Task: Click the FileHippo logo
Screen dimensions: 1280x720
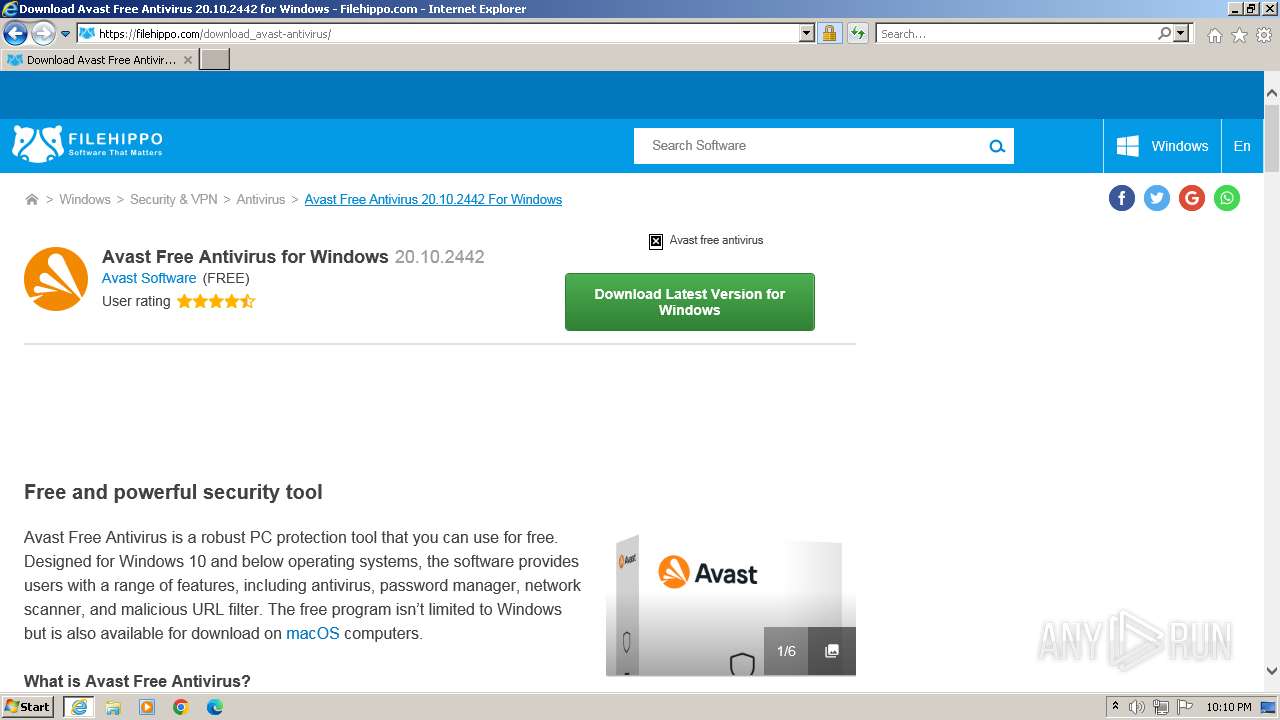Action: (x=87, y=145)
